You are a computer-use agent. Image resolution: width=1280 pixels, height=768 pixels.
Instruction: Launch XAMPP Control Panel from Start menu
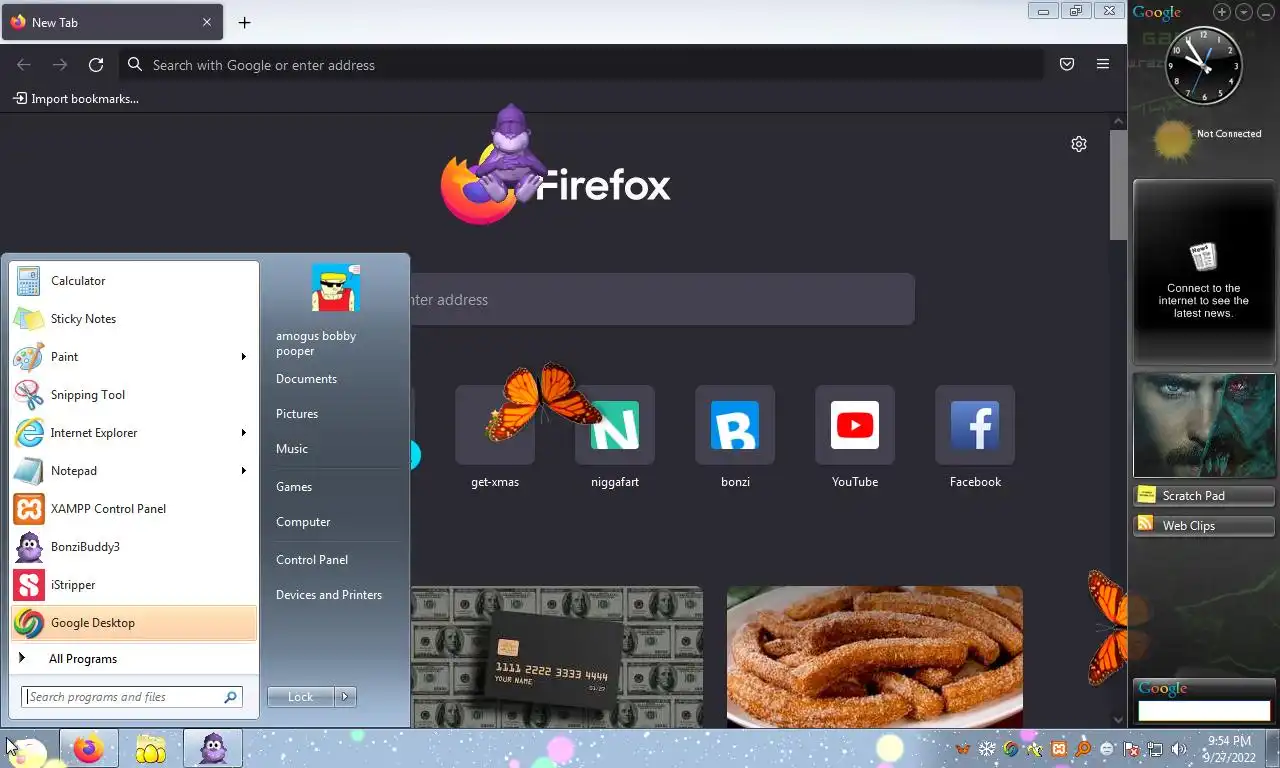click(x=134, y=509)
